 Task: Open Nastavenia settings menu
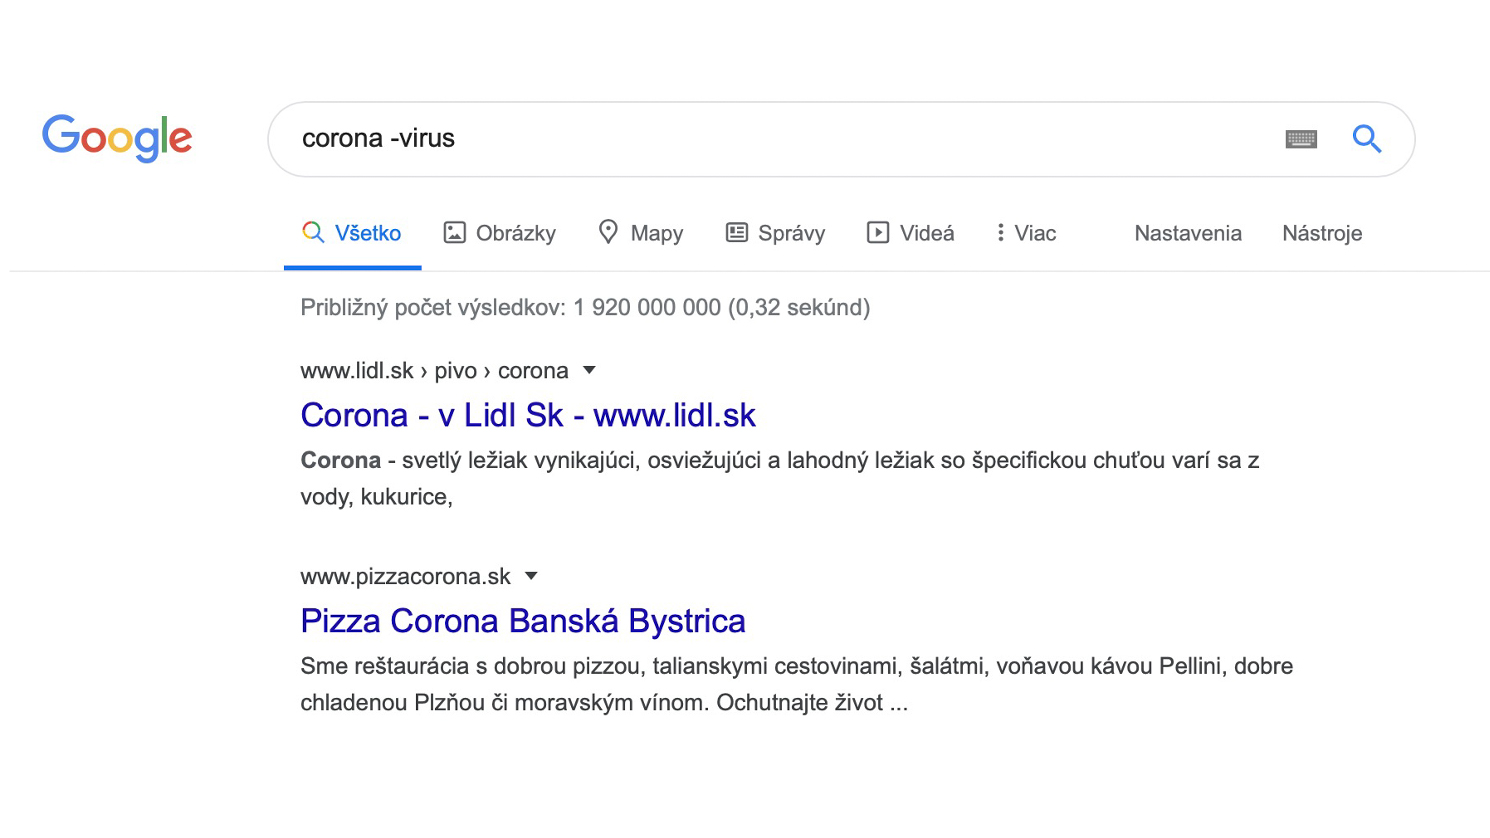click(1188, 233)
